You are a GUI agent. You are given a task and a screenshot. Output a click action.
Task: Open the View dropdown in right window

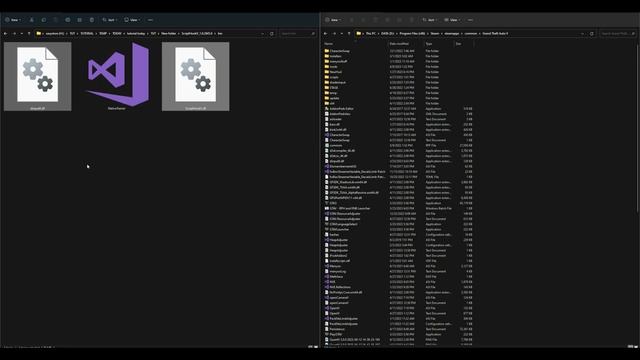[x=452, y=20]
